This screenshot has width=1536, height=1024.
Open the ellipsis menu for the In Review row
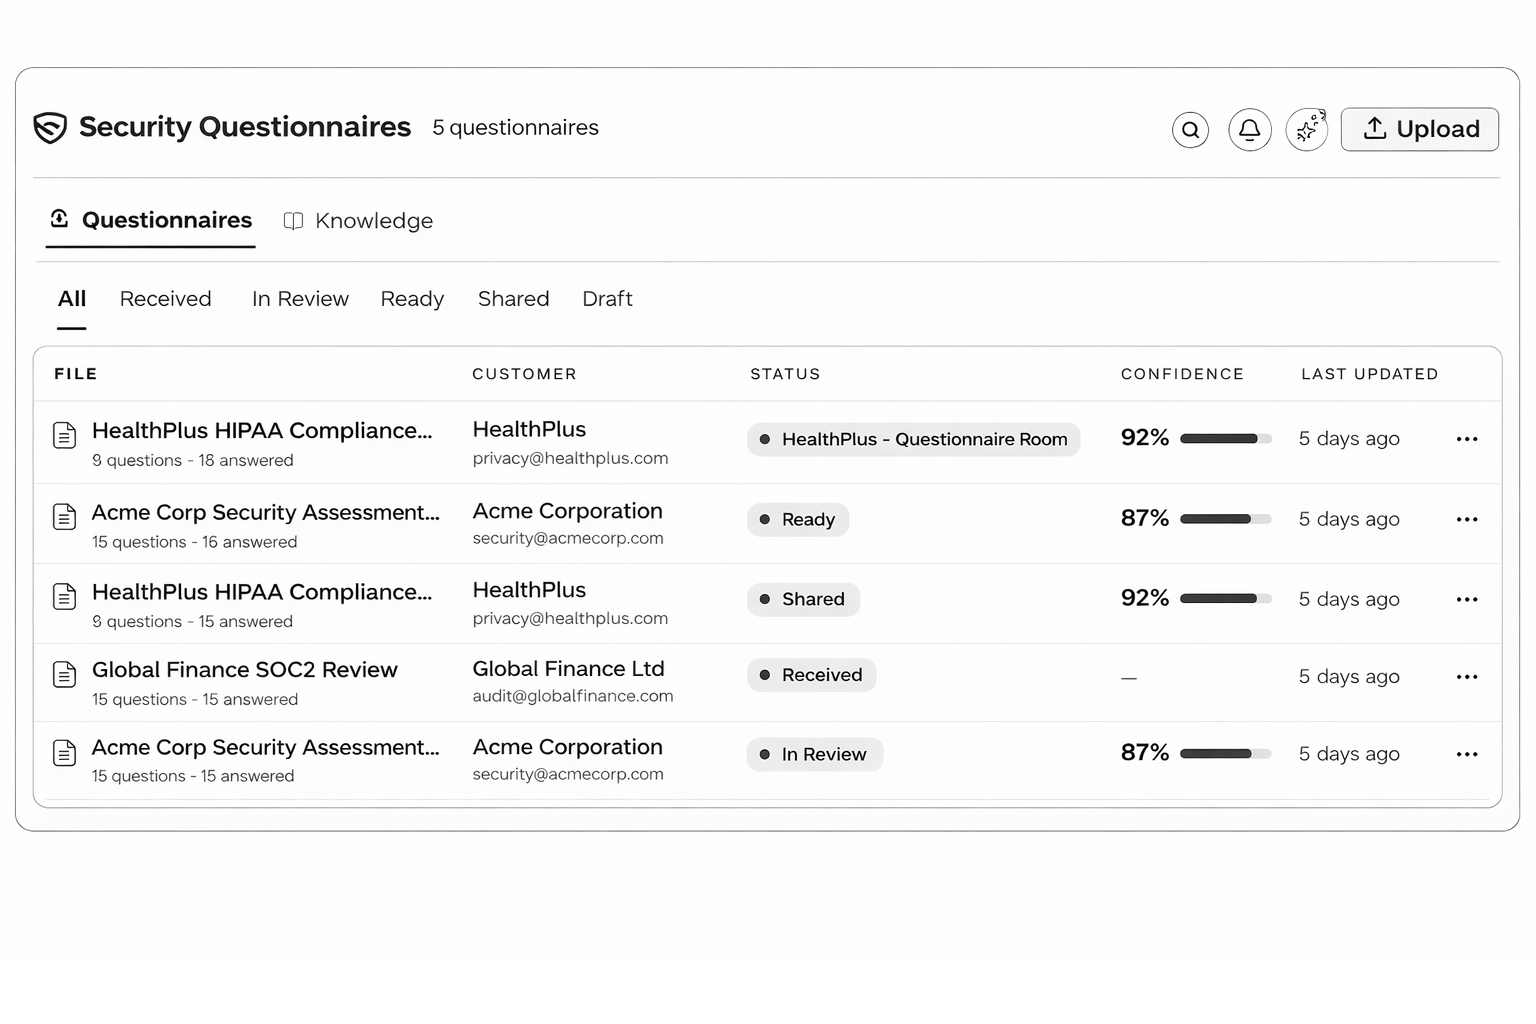click(1467, 754)
